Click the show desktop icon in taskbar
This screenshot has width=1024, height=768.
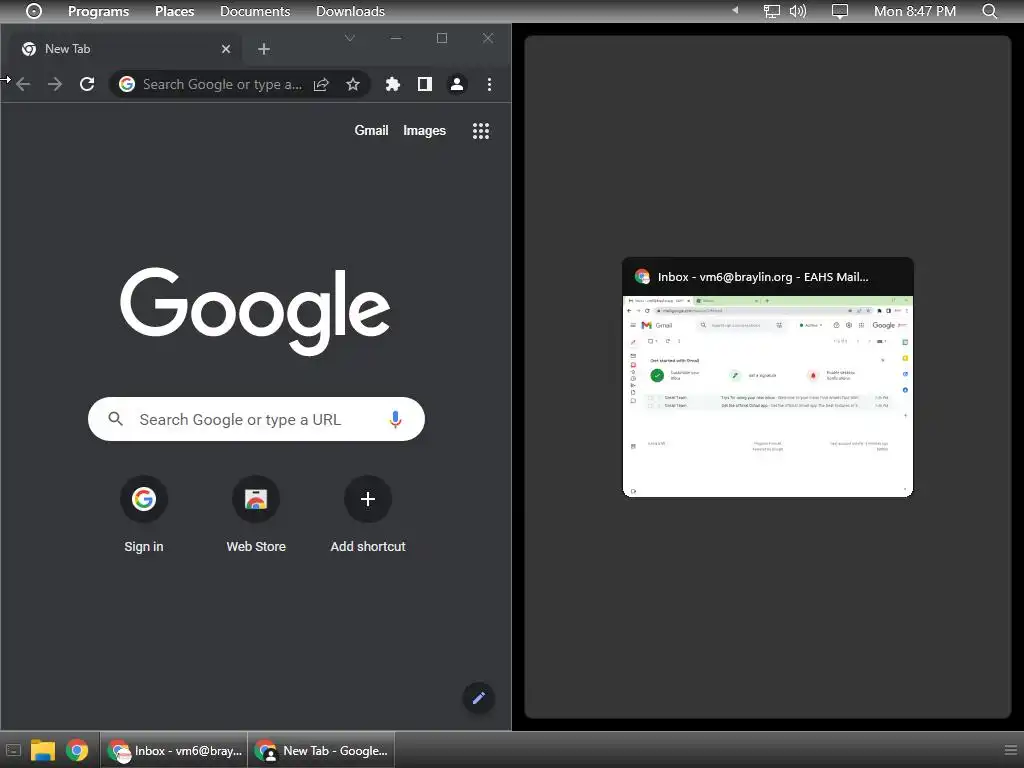(13, 751)
